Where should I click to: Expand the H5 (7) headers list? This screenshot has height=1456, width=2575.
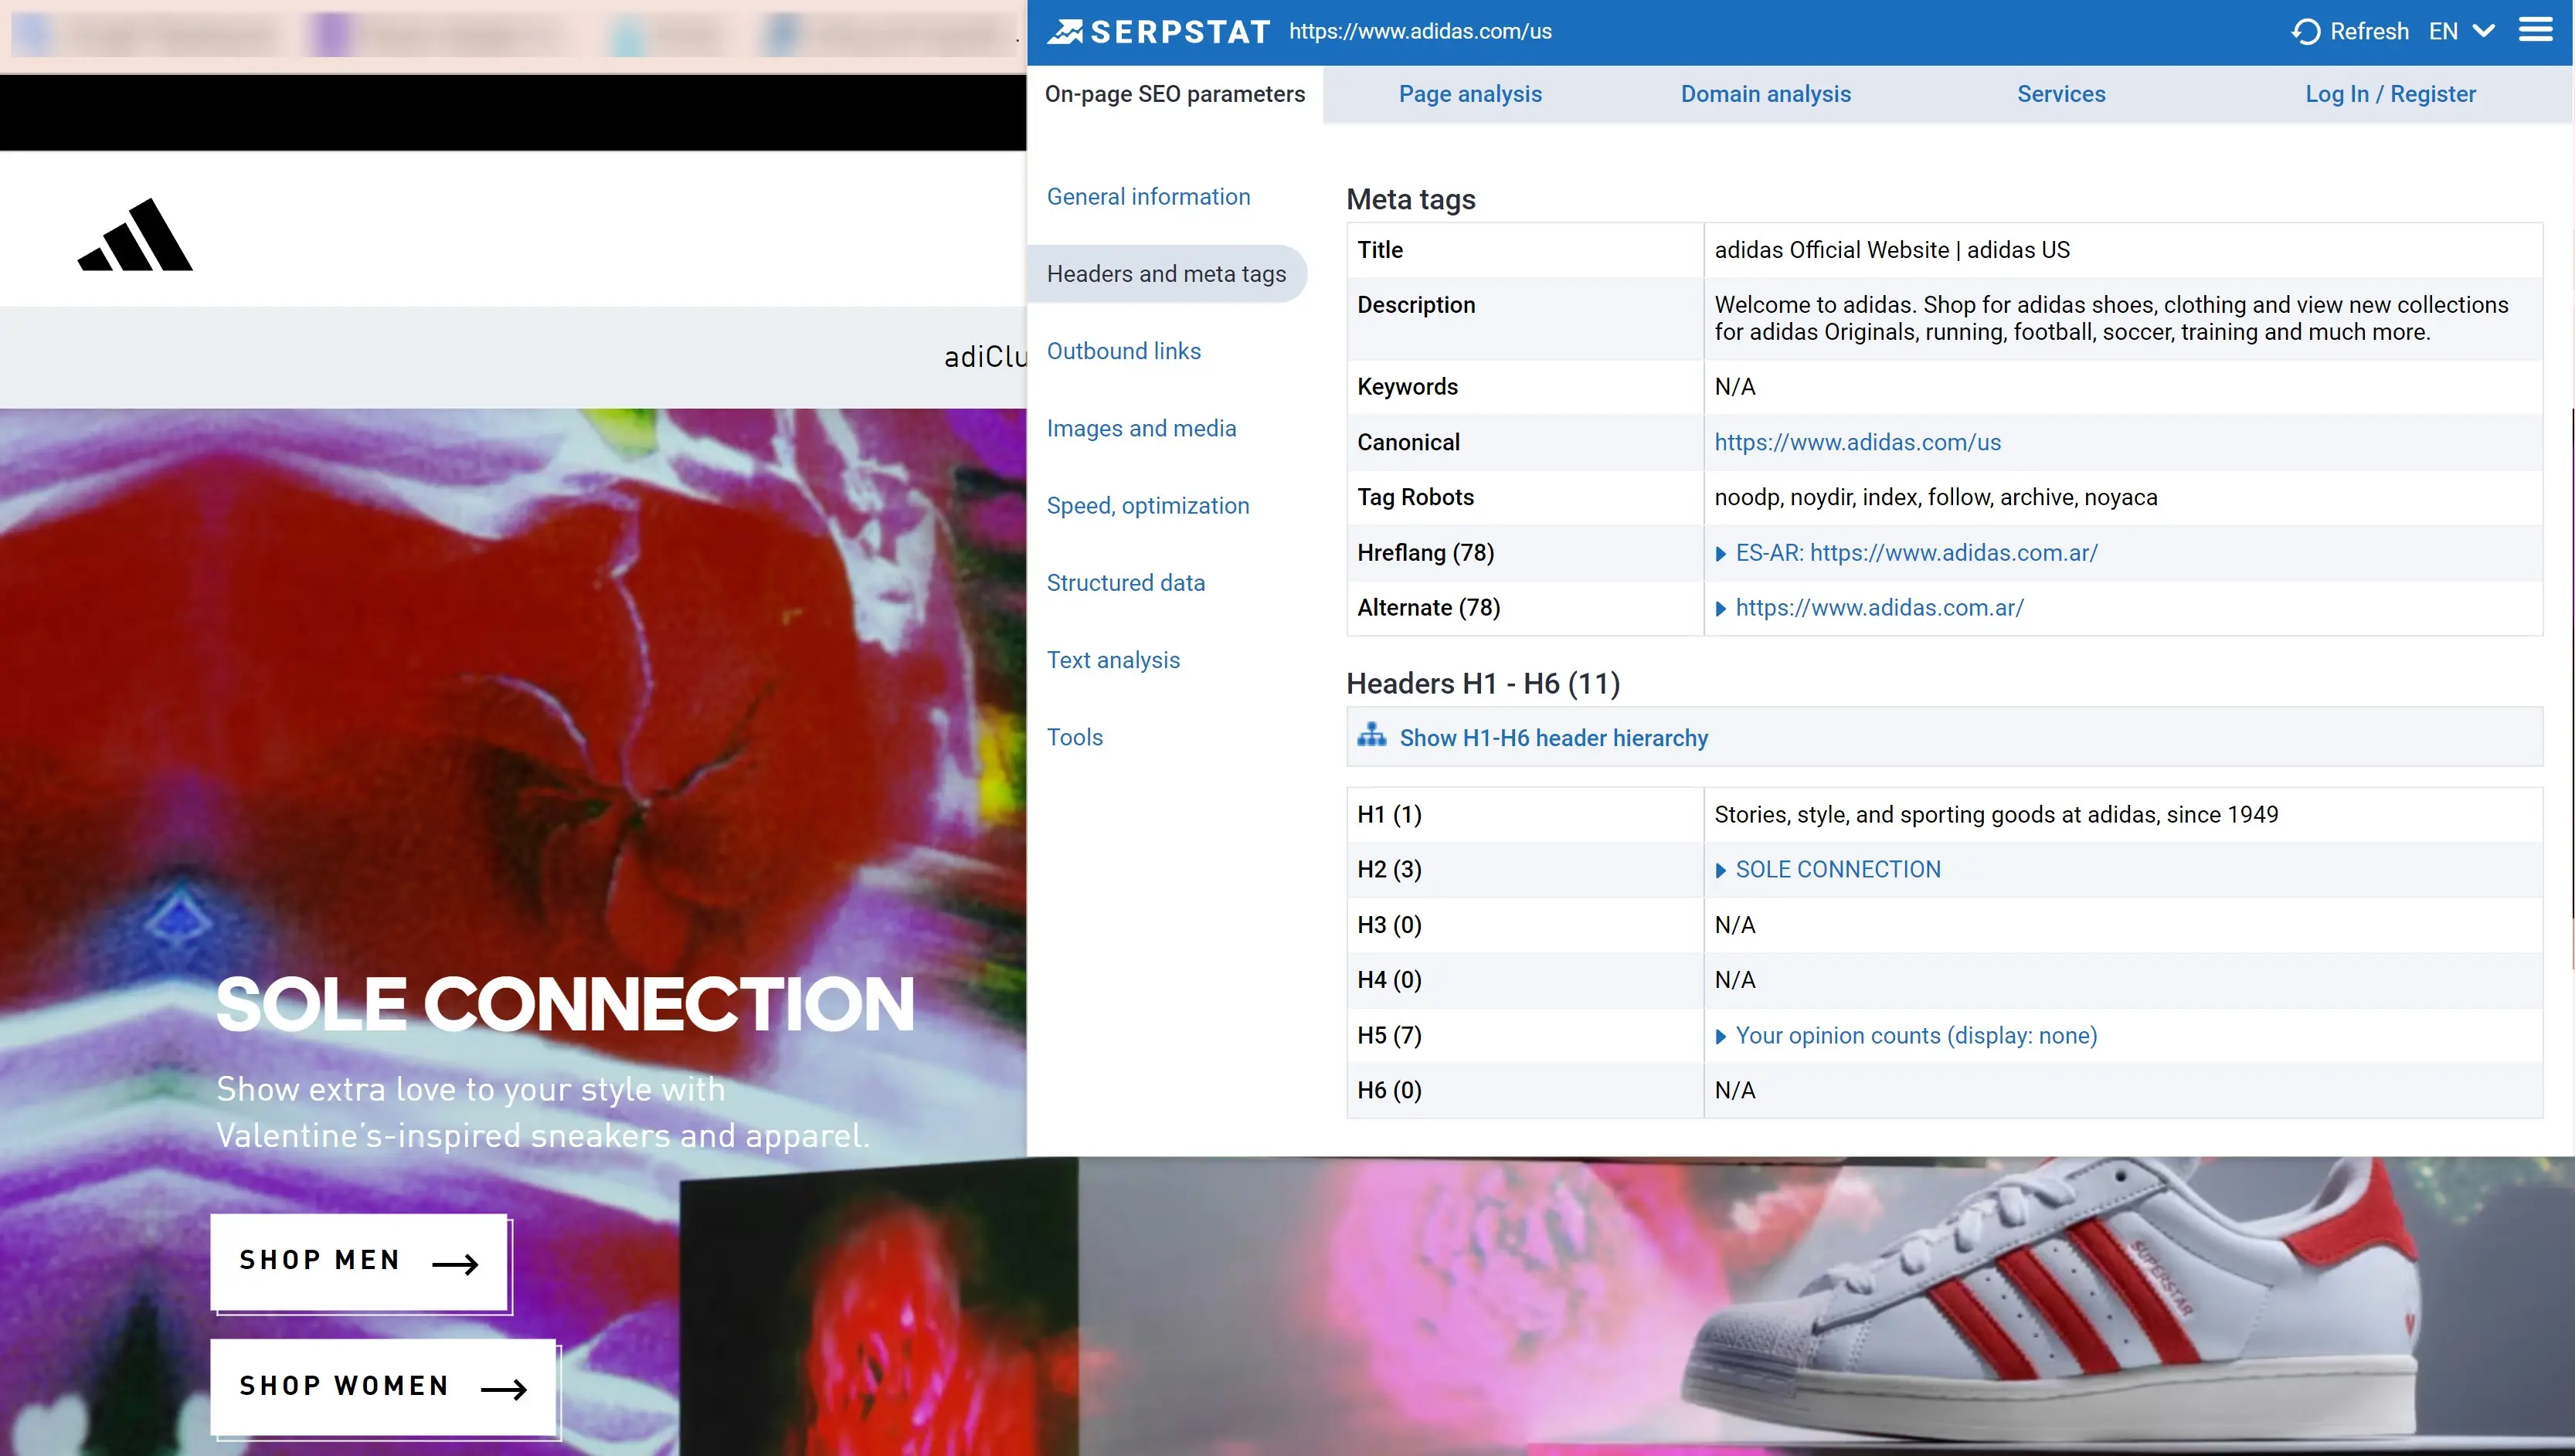coord(1720,1037)
